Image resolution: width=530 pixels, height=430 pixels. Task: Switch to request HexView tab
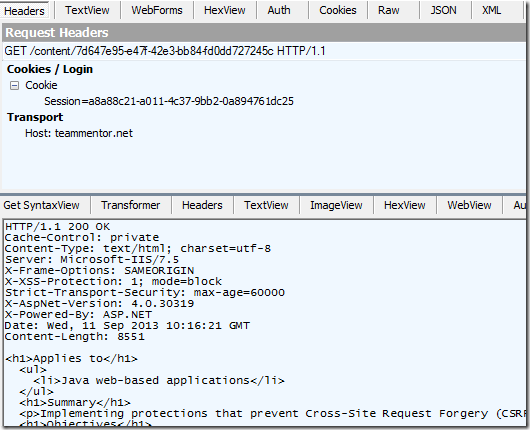[224, 10]
